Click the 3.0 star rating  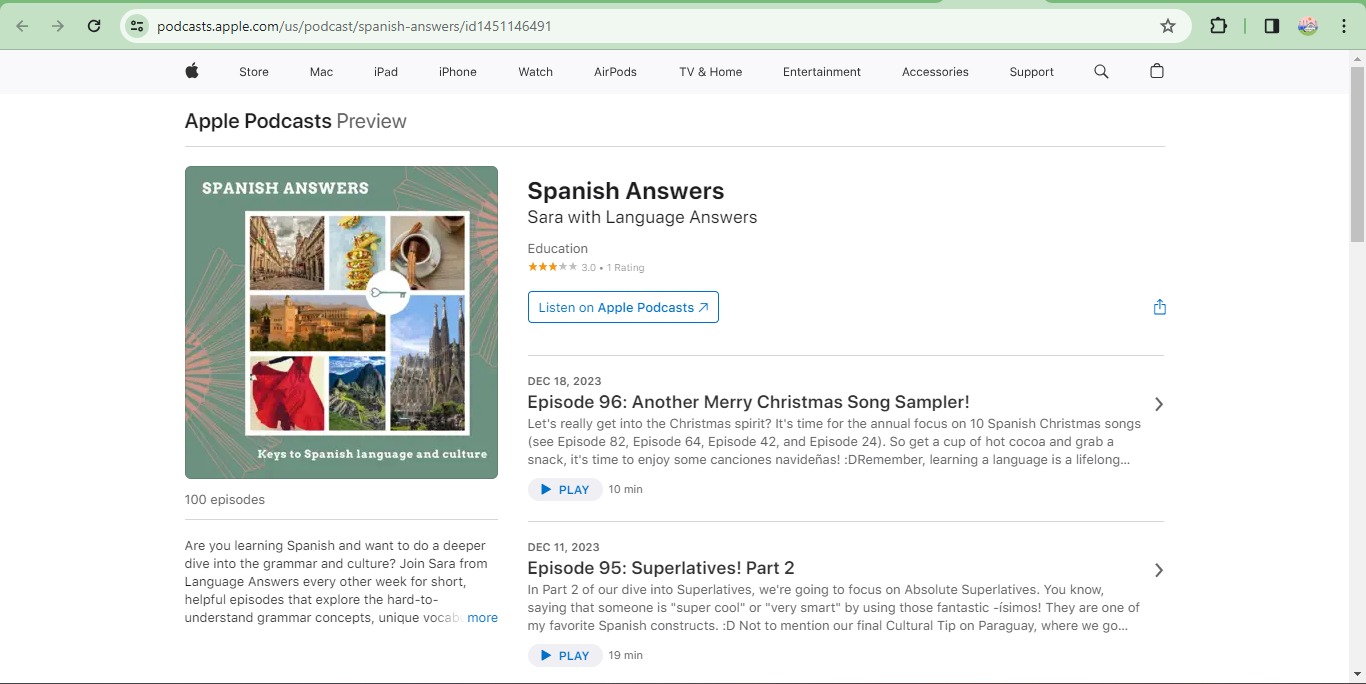pyautogui.click(x=586, y=267)
